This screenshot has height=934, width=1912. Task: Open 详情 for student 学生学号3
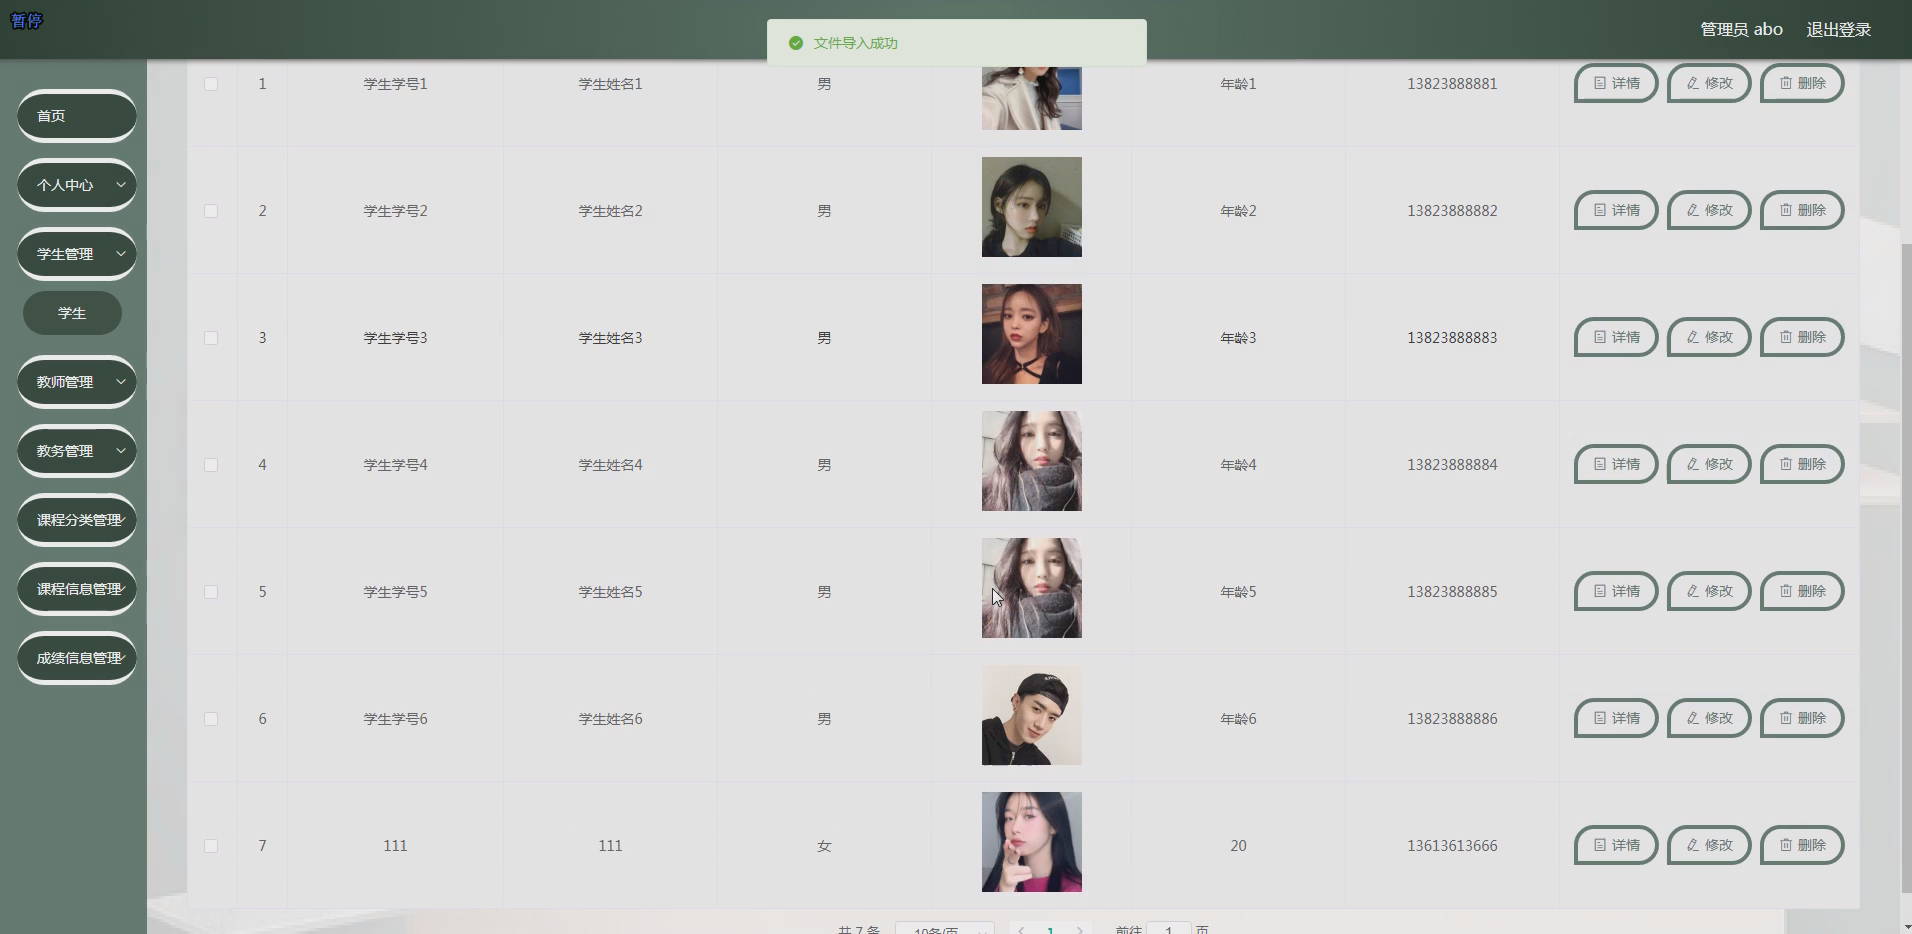1616,337
